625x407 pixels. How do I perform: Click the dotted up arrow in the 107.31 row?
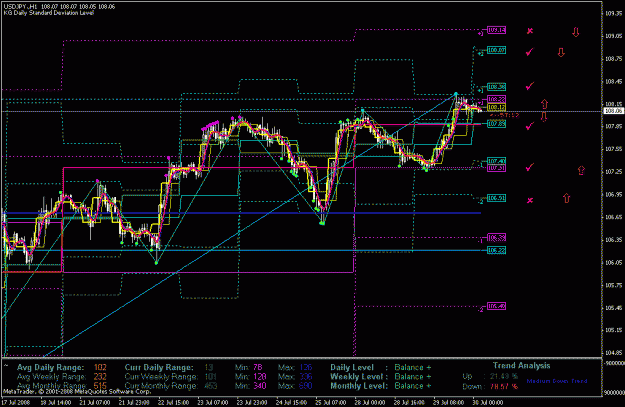[581, 171]
